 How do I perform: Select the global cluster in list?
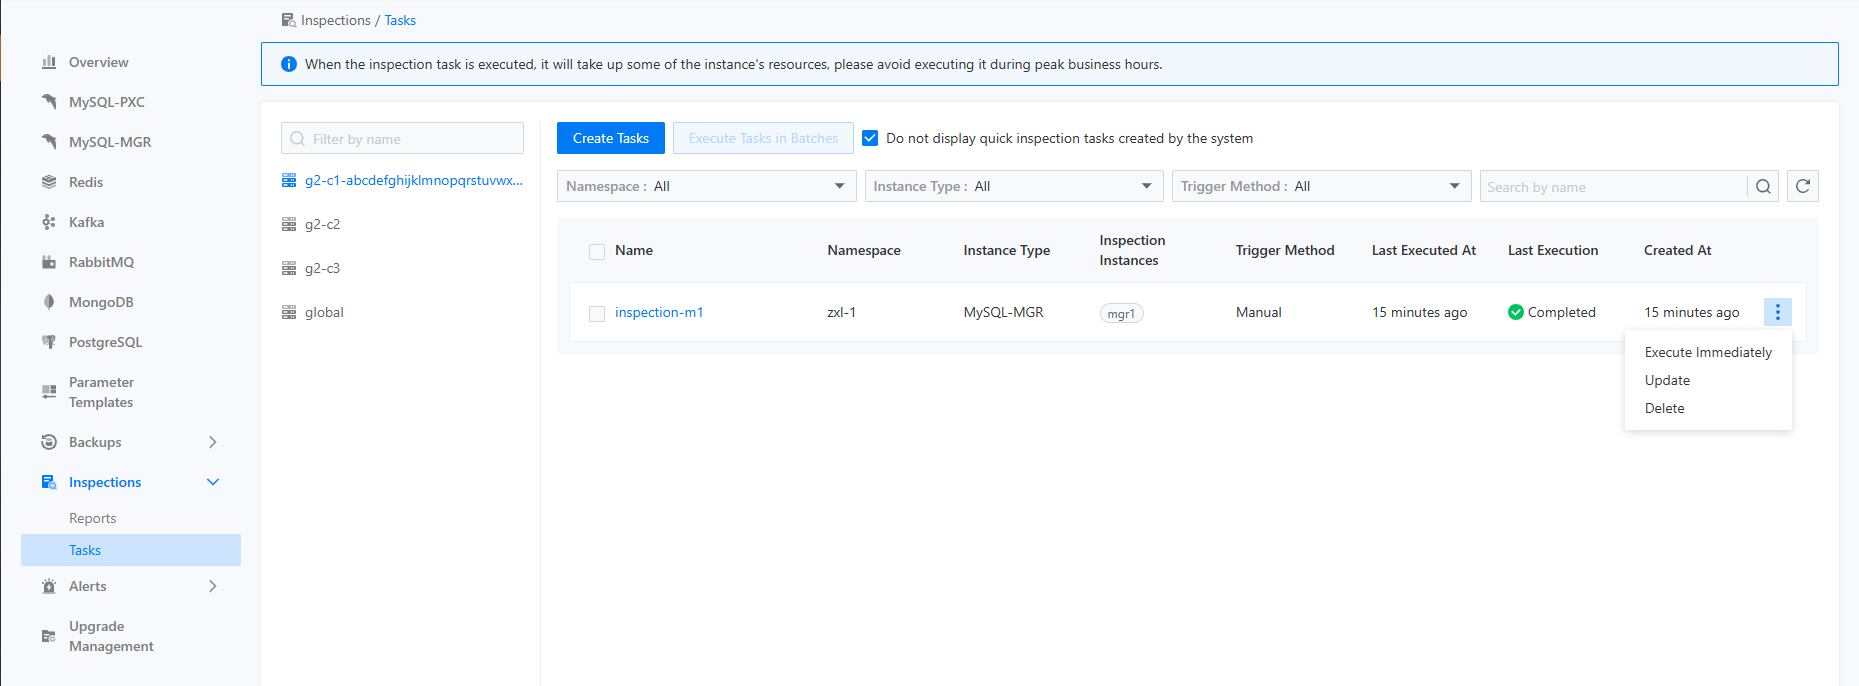324,312
